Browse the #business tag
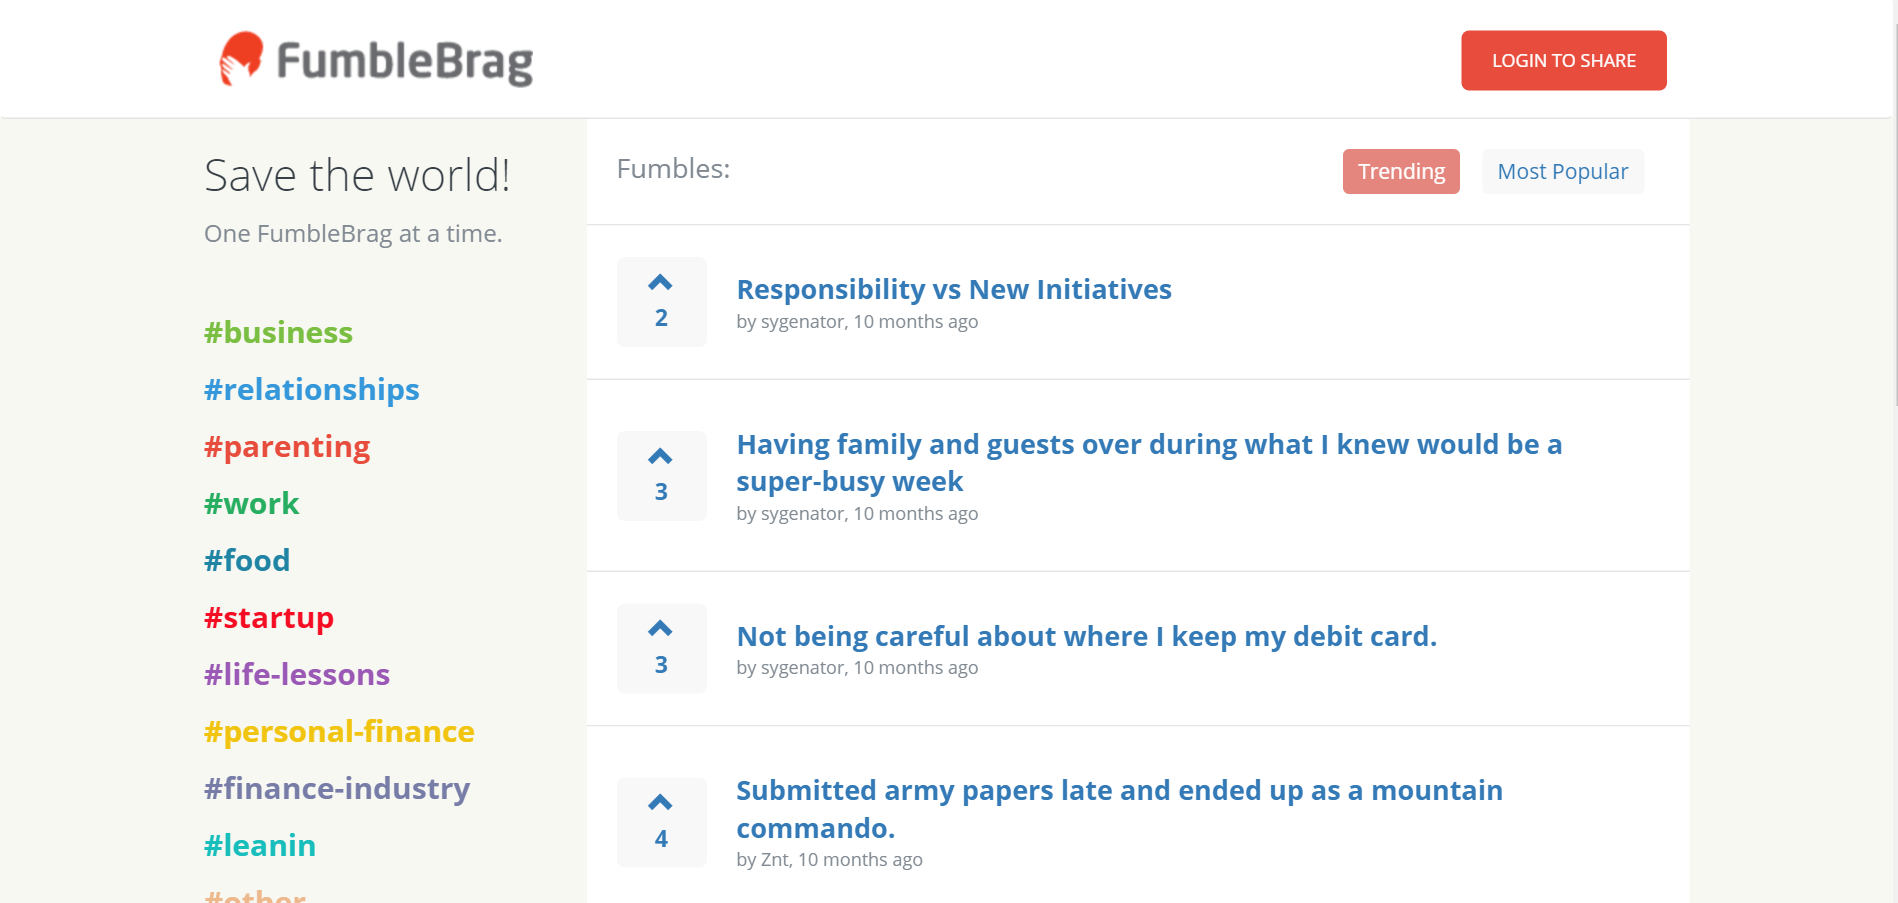The height and width of the screenshot is (903, 1898). pyautogui.click(x=278, y=332)
